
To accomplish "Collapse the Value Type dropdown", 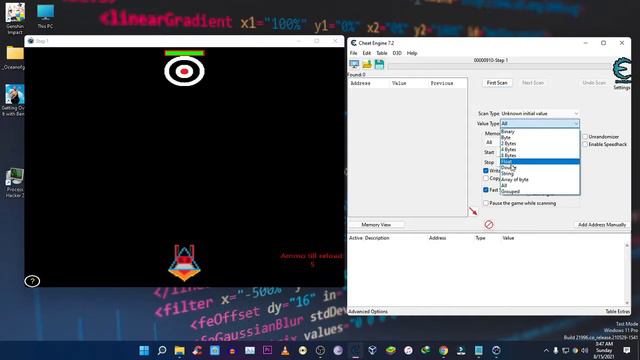I will click(x=540, y=123).
